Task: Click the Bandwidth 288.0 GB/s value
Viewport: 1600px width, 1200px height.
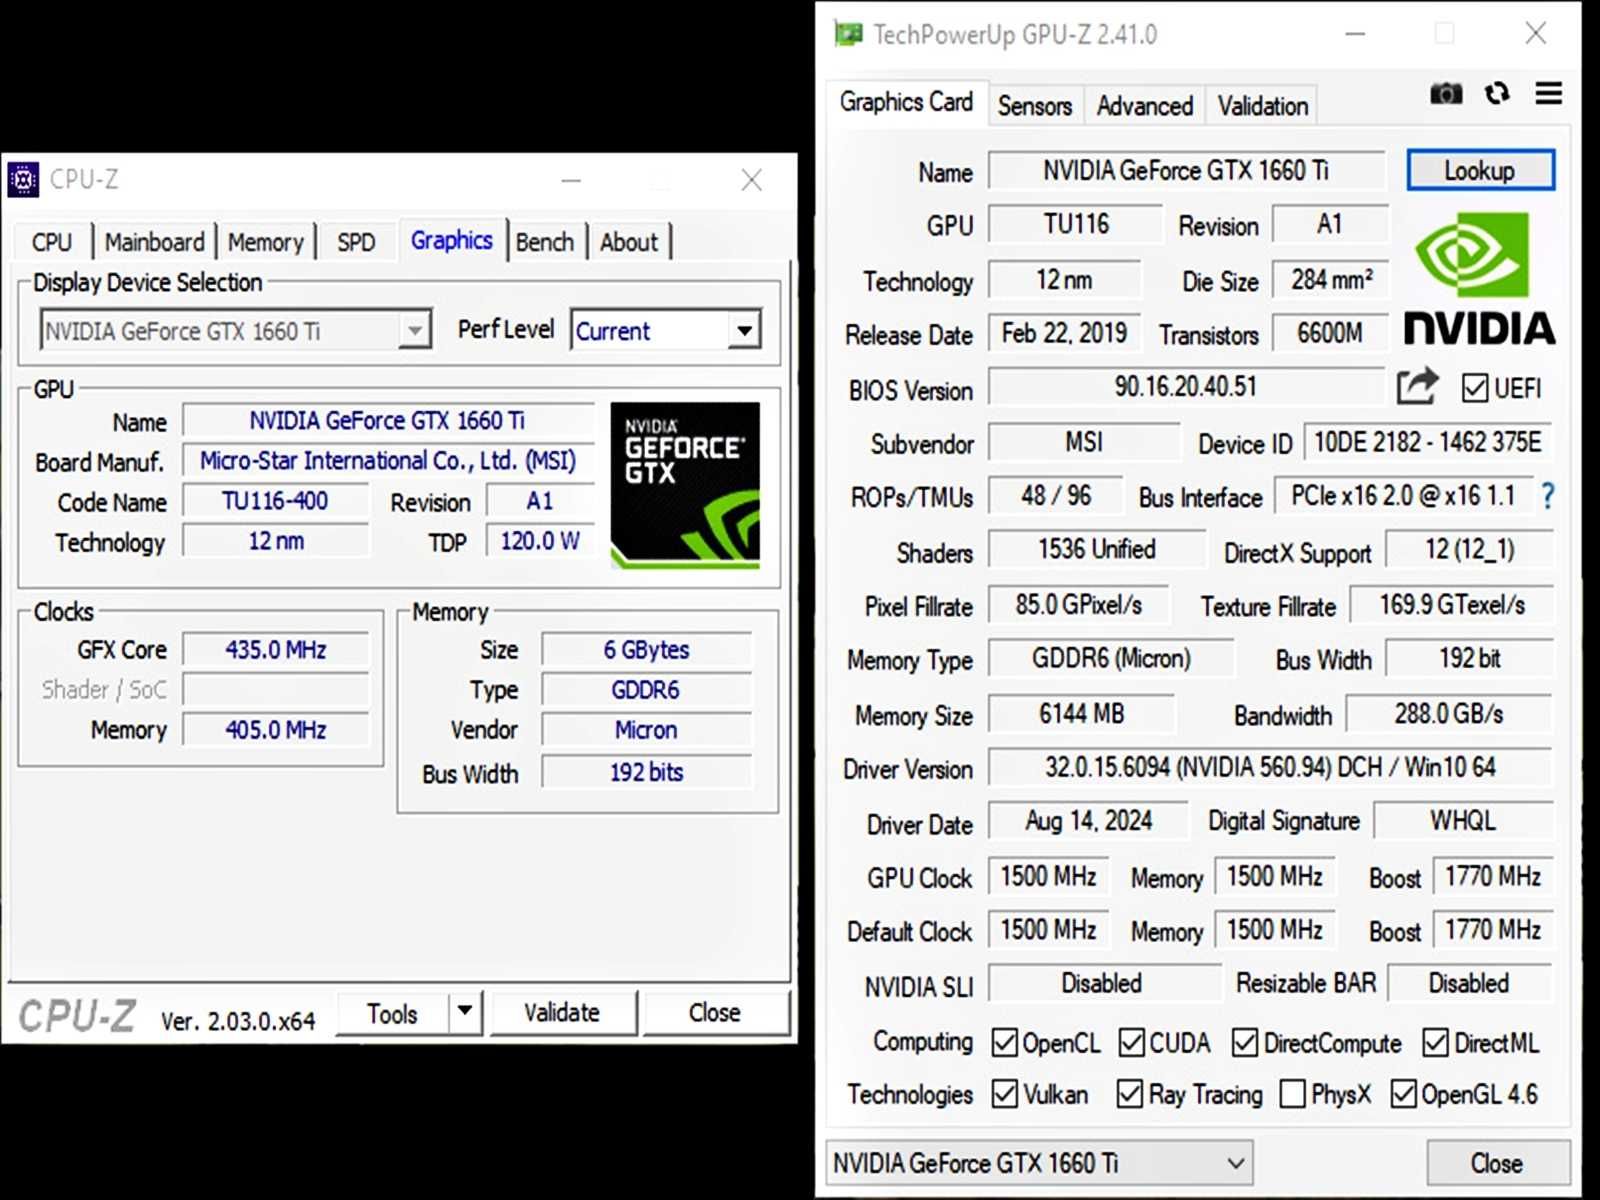Action: [x=1449, y=714]
